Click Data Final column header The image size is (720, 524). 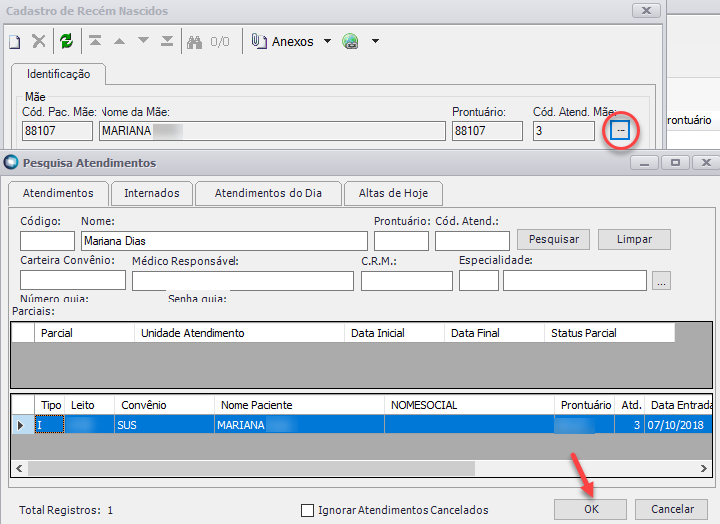coord(495,333)
